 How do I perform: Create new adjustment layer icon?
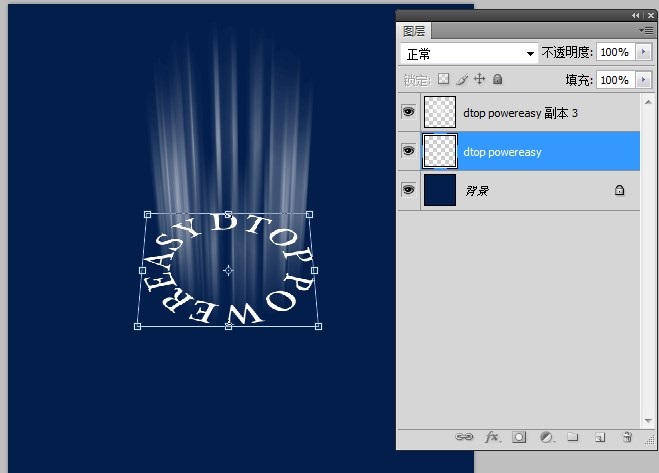point(546,437)
